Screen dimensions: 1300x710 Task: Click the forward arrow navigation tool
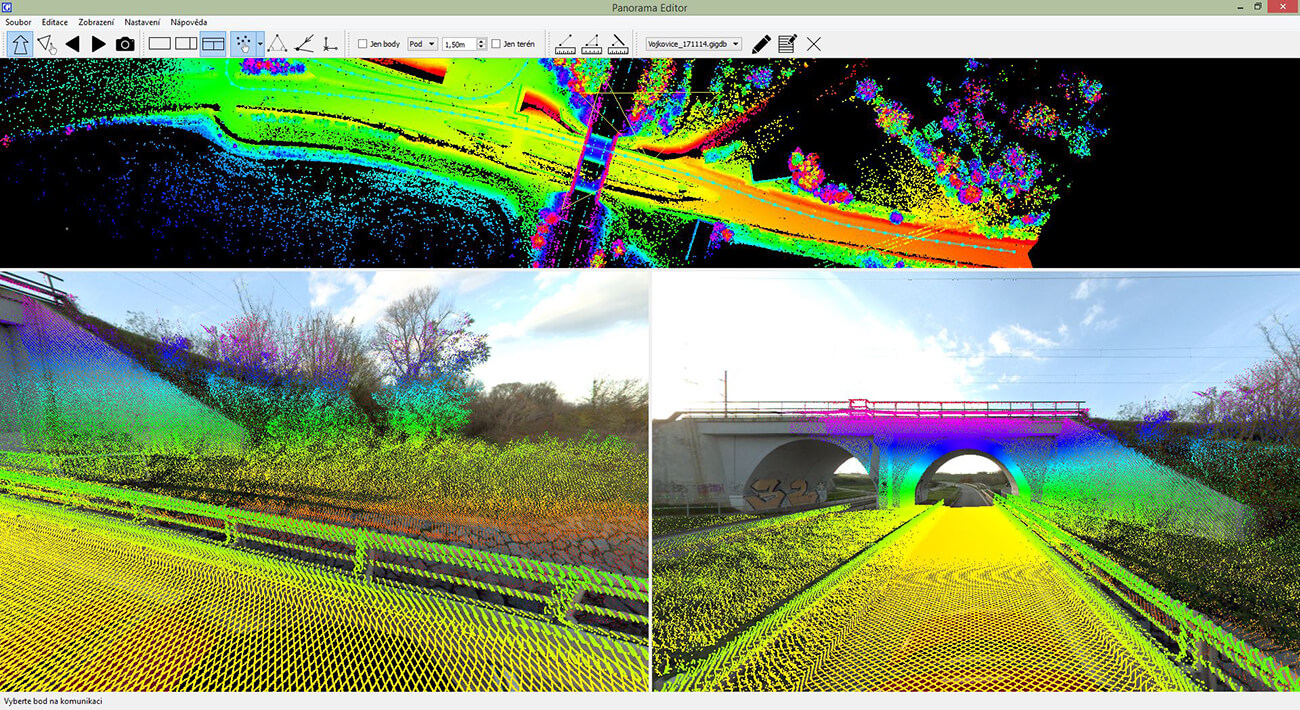click(20, 44)
